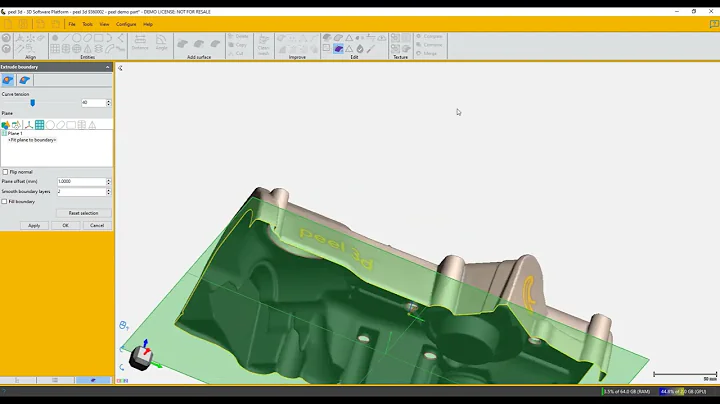Image resolution: width=720 pixels, height=404 pixels.
Task: Click the RAM usage status indicator
Action: pyautogui.click(x=626, y=392)
